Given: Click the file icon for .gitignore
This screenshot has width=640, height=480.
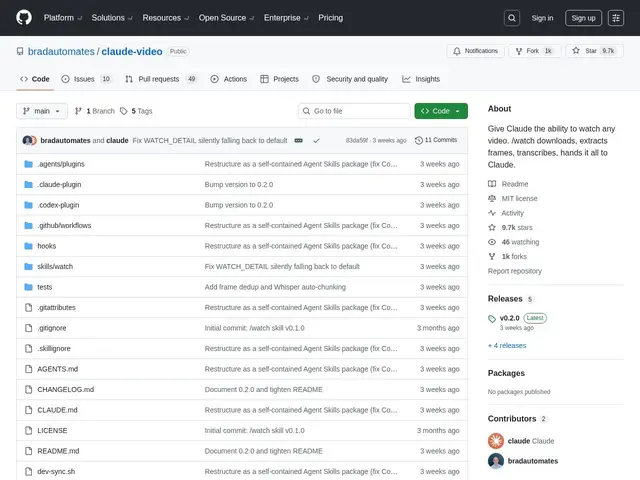Looking at the screenshot, I should 29,328.
